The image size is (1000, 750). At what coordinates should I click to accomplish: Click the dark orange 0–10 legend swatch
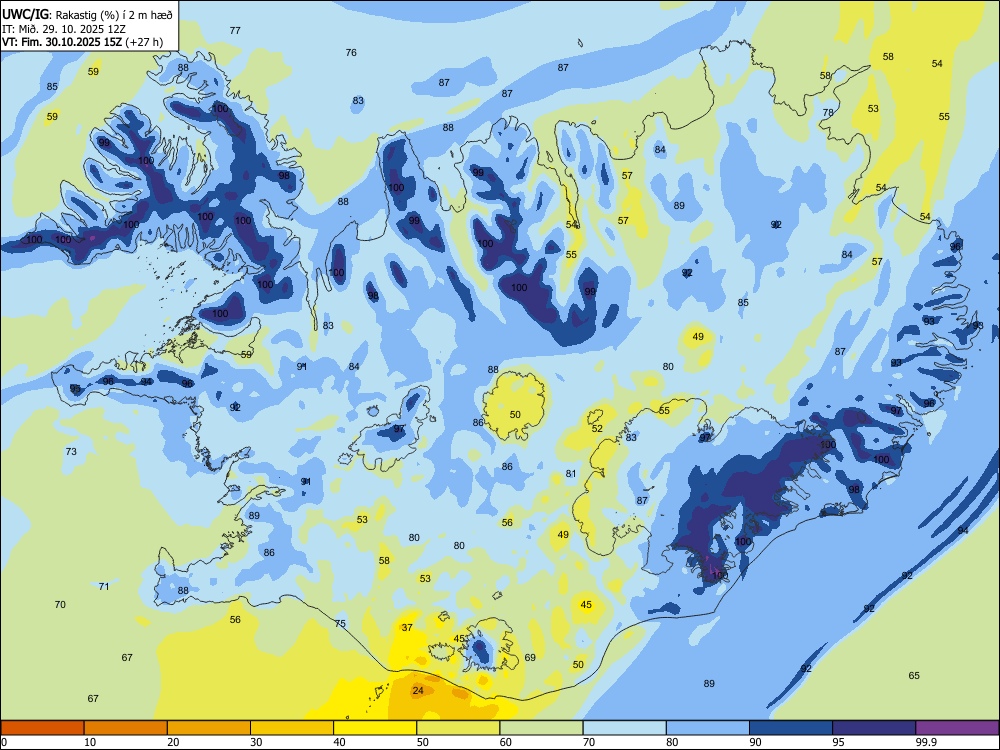42,728
